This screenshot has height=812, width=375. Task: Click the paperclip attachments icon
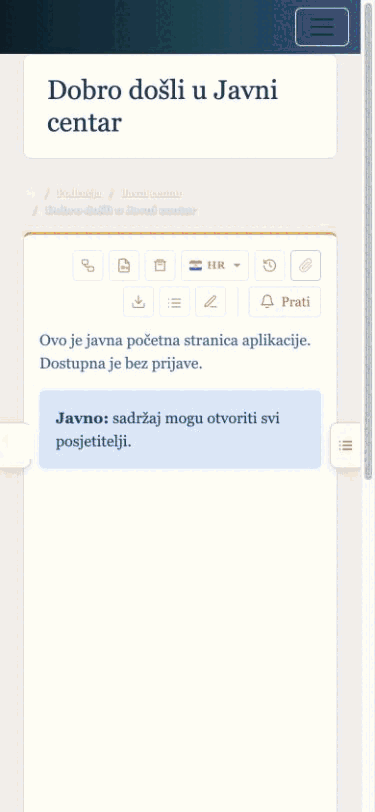tap(306, 266)
